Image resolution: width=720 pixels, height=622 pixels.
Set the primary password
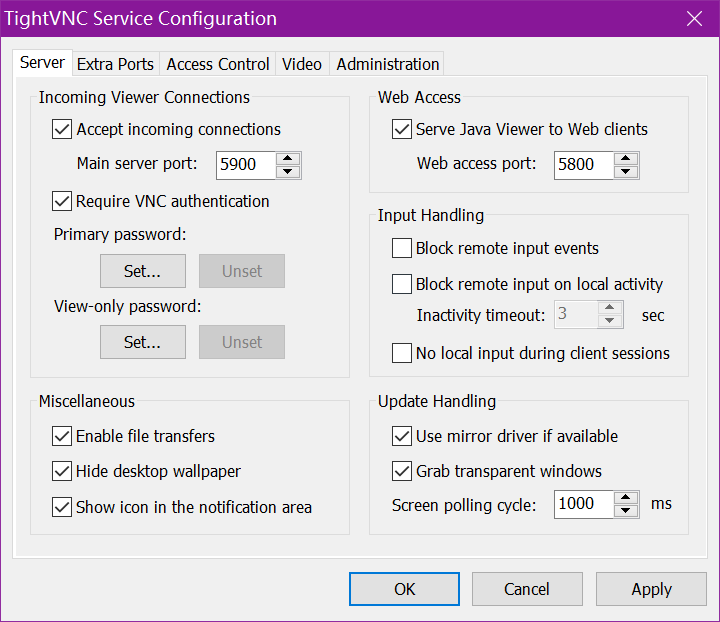point(142,271)
